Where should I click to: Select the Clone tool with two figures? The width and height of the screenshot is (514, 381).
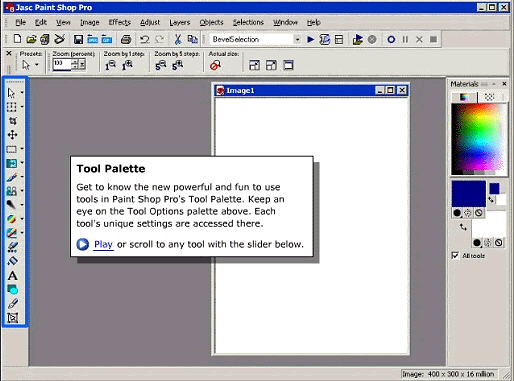[12, 191]
